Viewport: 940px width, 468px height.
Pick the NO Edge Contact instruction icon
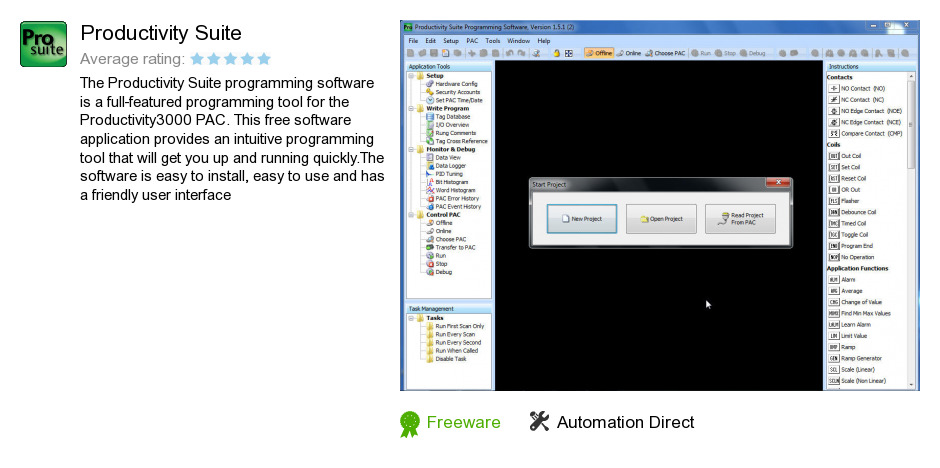point(833,111)
